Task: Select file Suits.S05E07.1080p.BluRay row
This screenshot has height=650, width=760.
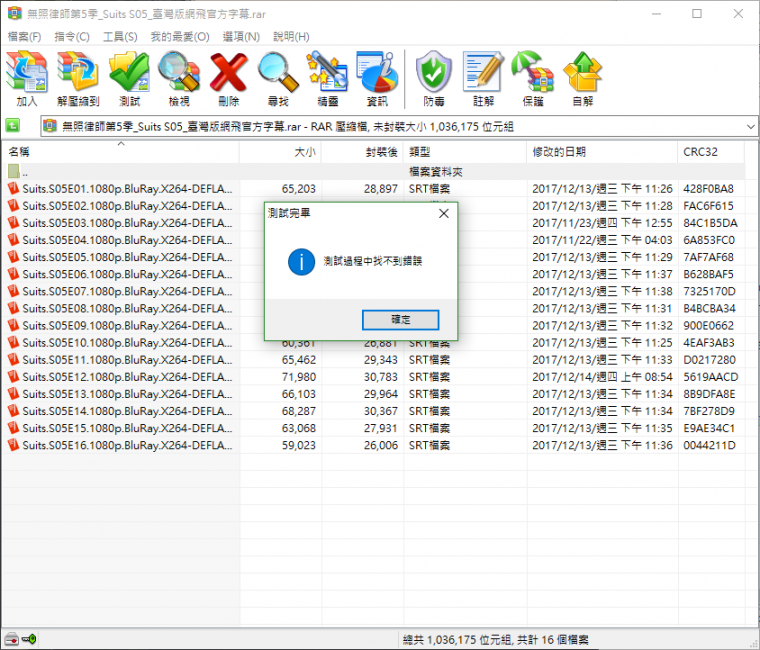Action: tap(127, 291)
